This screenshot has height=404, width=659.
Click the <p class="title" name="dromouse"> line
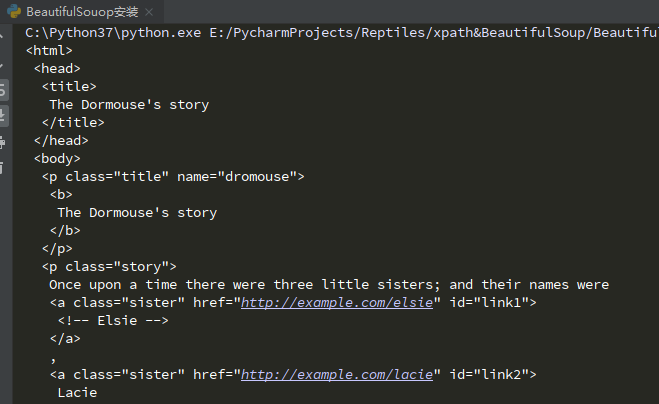click(x=172, y=177)
